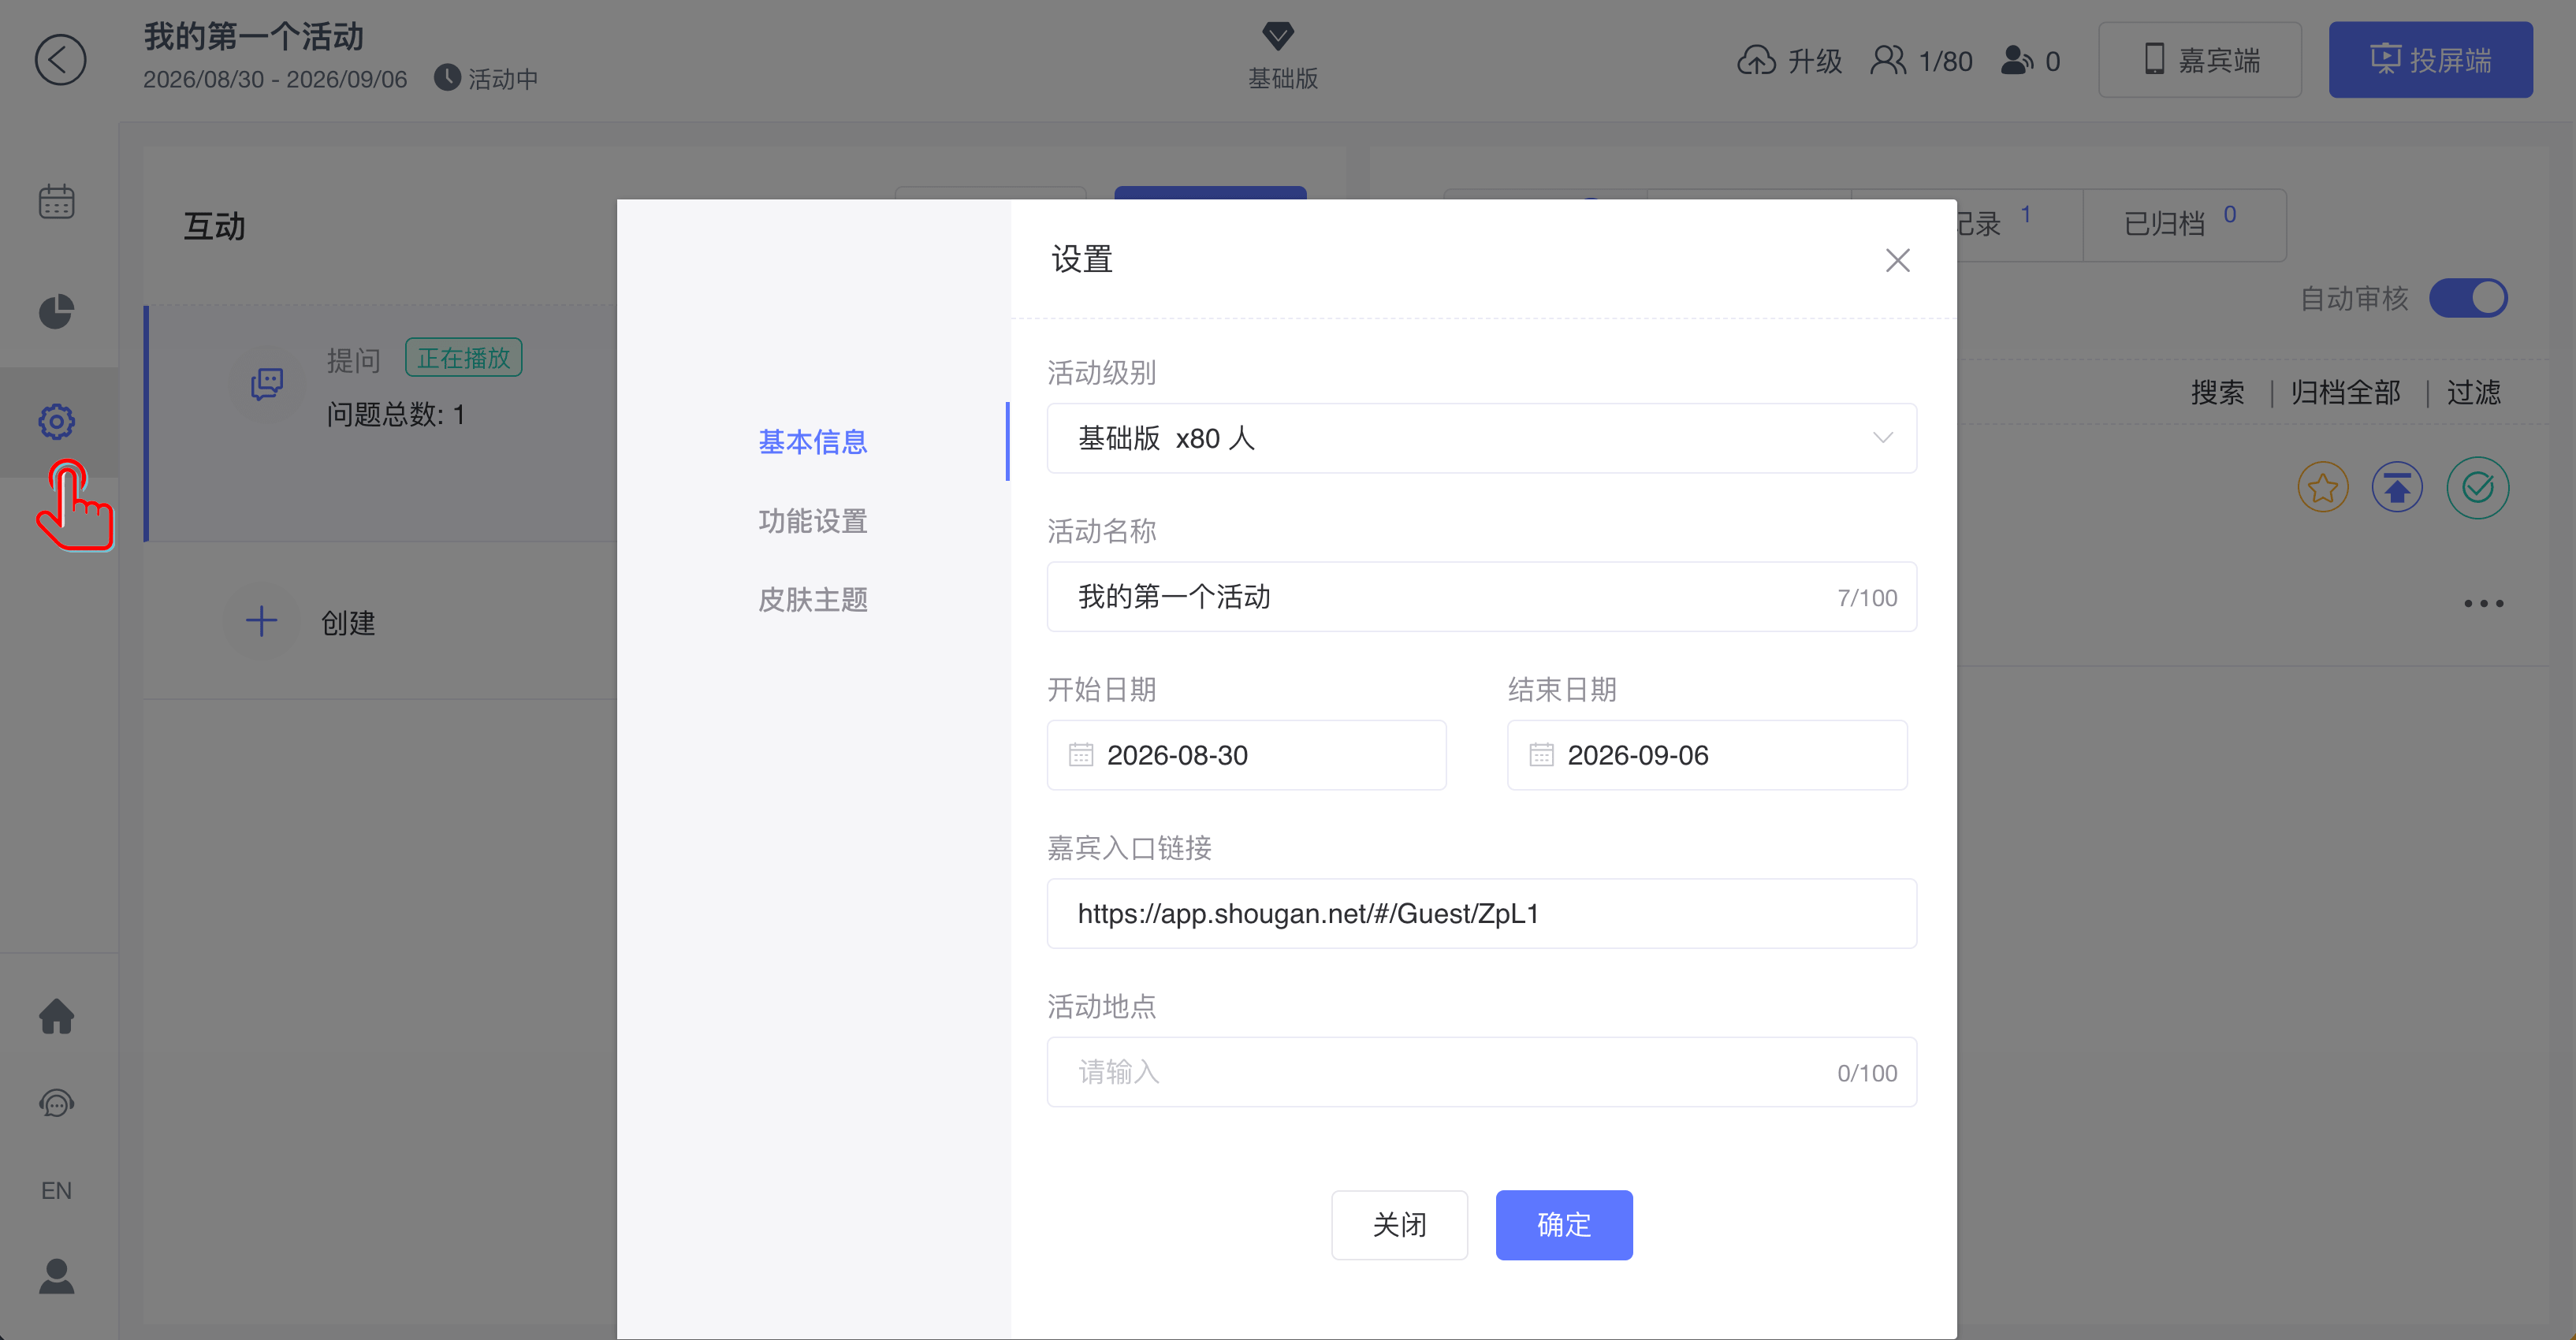Click the 确定 confirm button
The width and height of the screenshot is (2576, 1340).
click(x=1563, y=1224)
